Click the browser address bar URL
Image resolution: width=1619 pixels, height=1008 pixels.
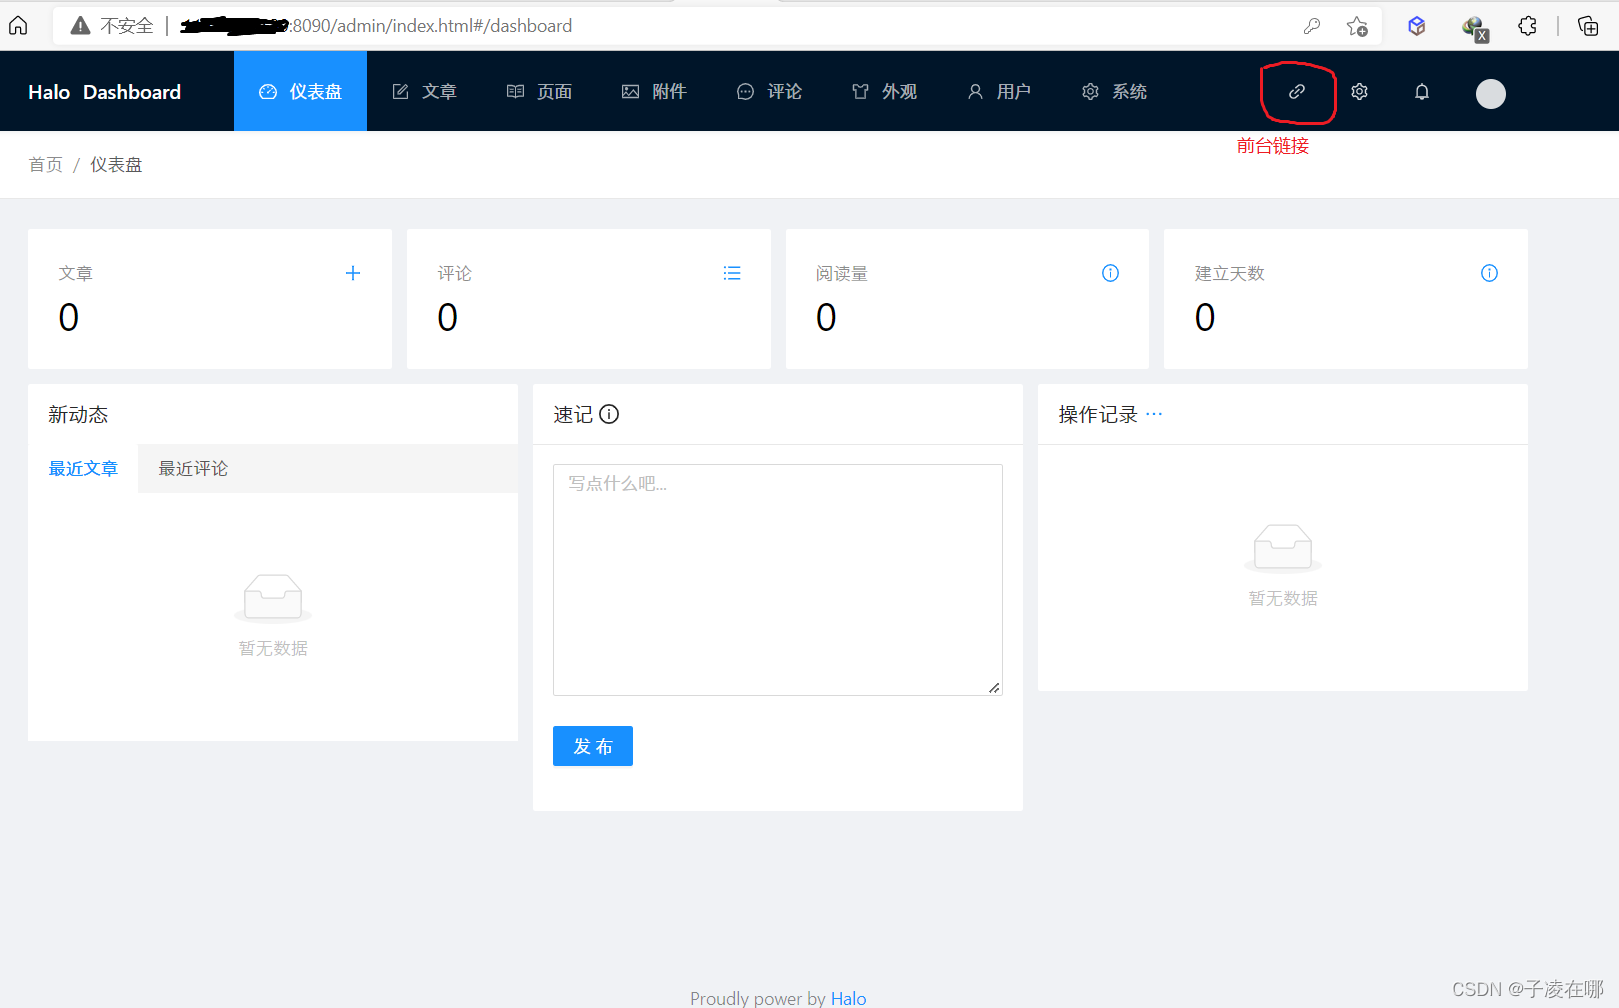click(376, 26)
